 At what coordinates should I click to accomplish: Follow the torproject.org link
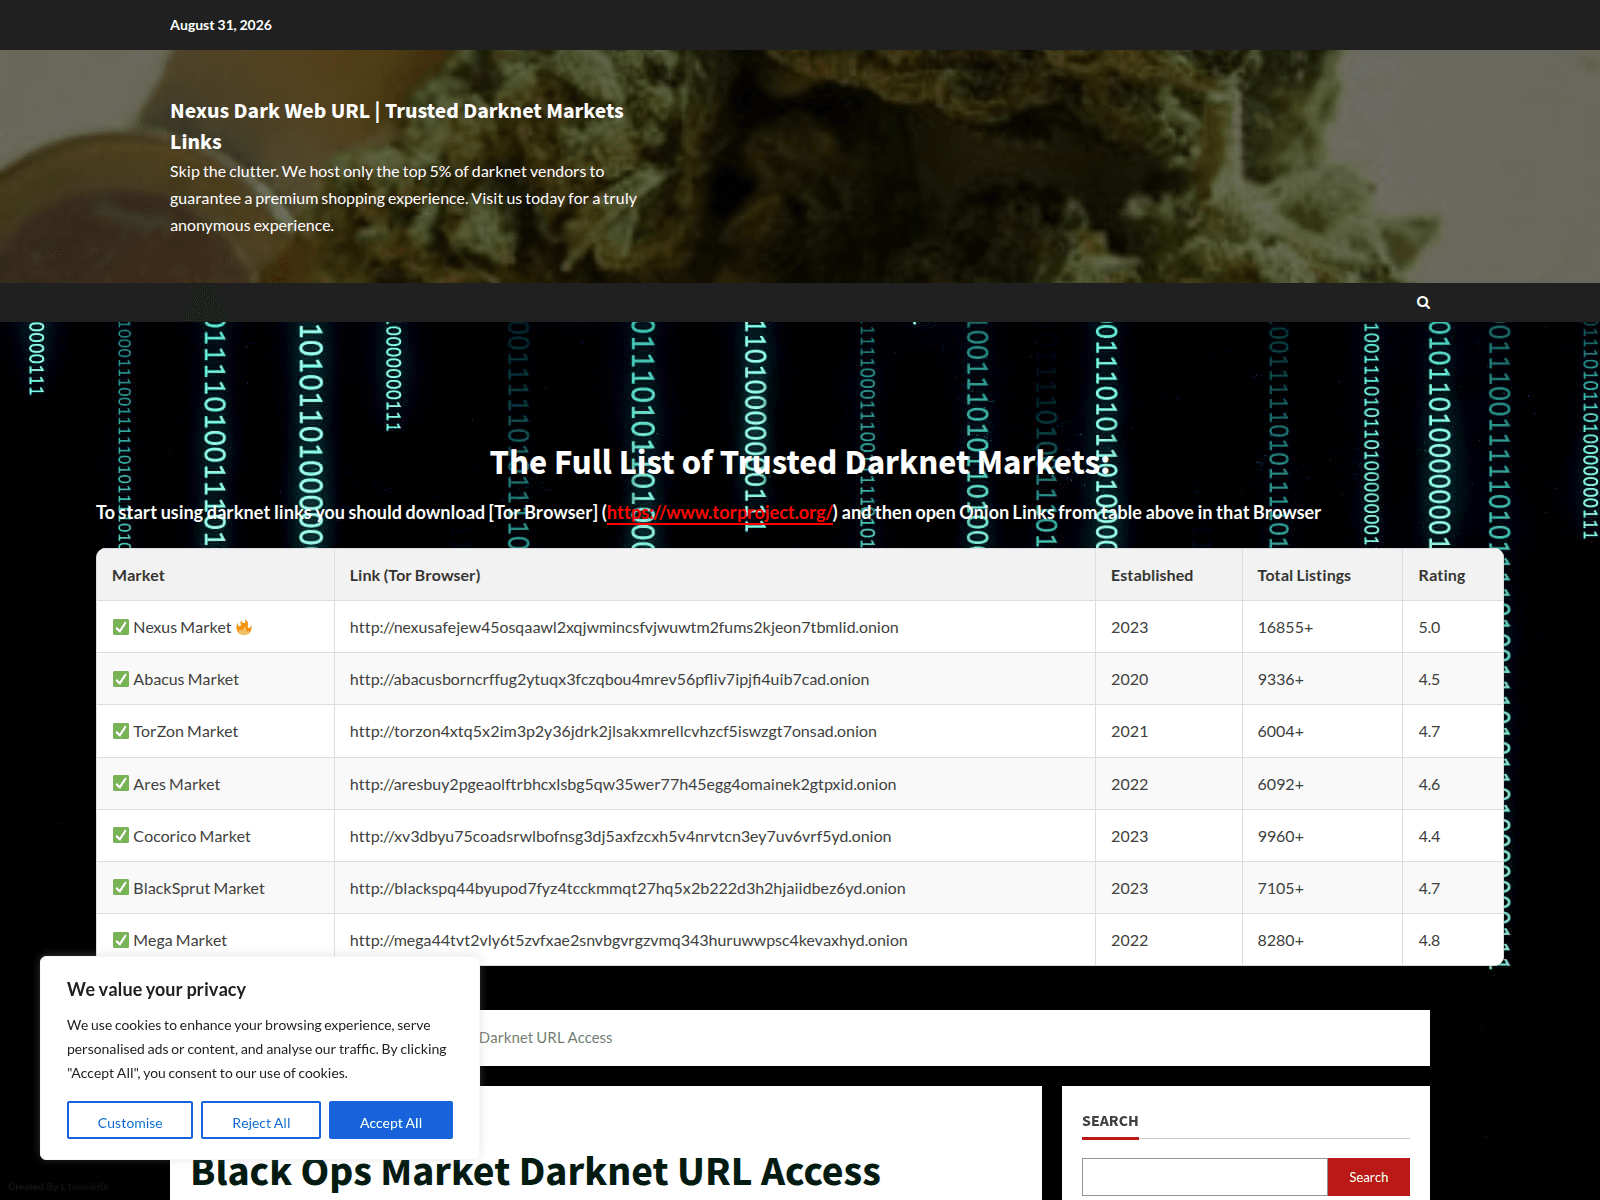720,512
